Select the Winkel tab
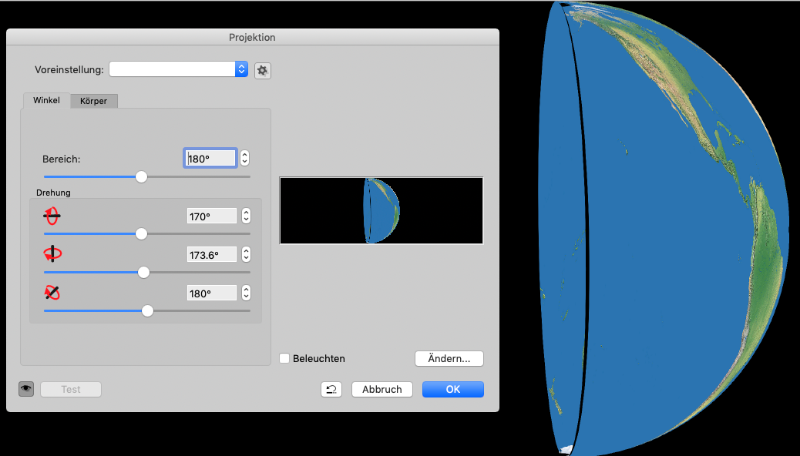 click(46, 100)
